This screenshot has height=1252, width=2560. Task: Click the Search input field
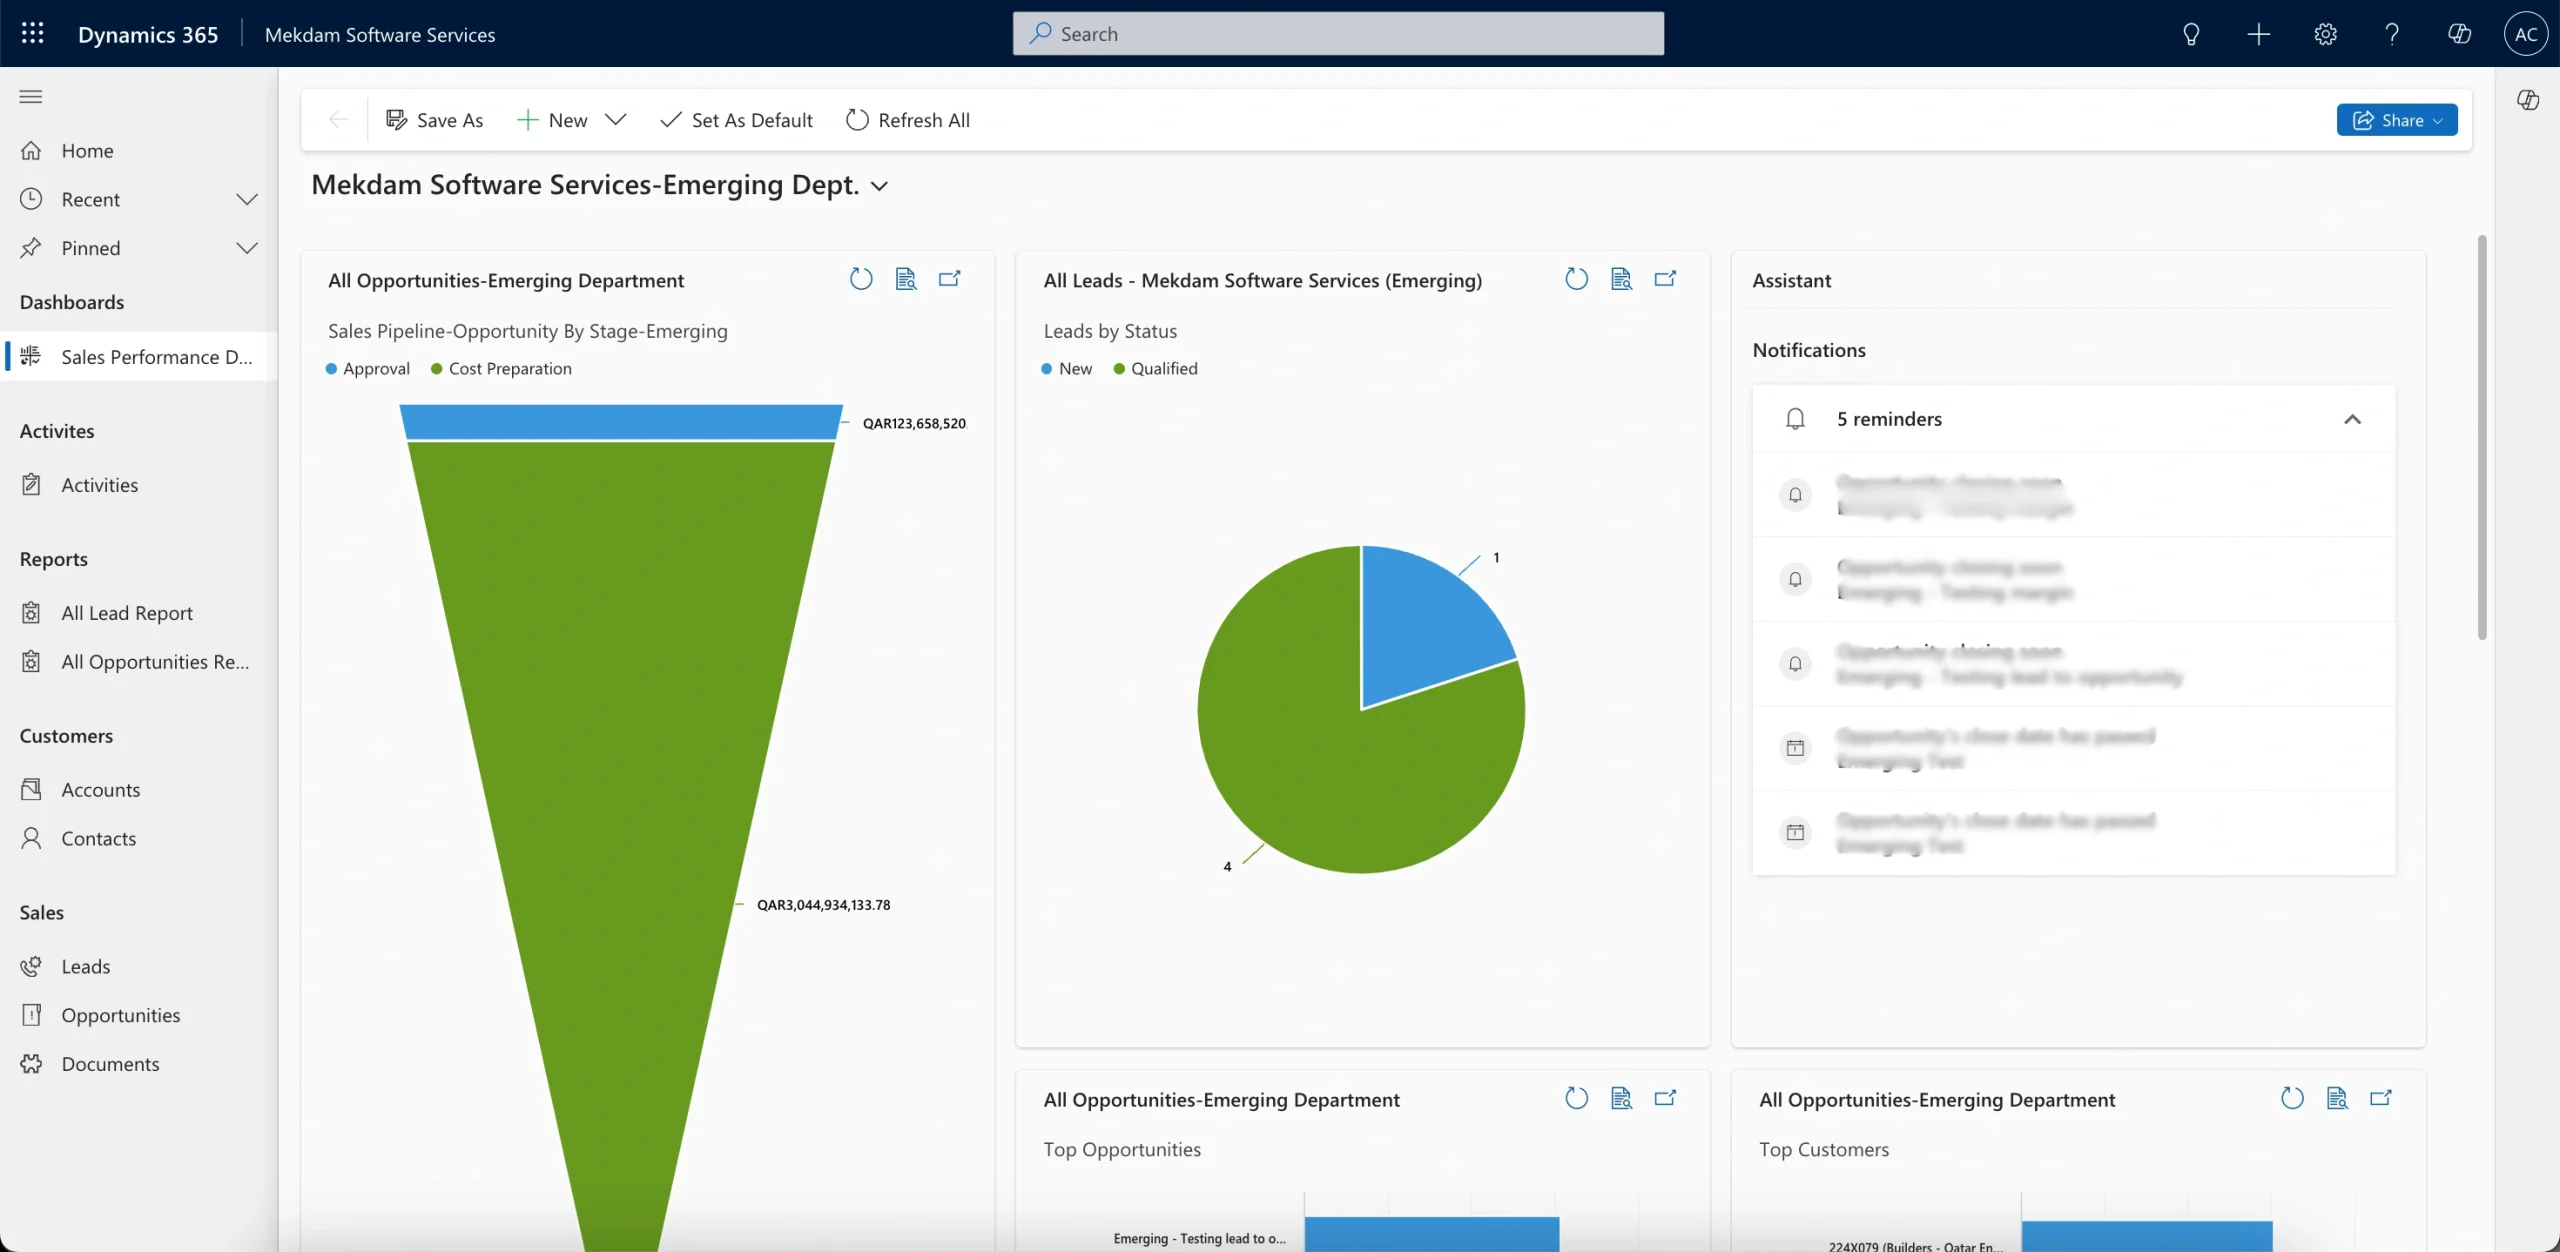coord(1338,34)
